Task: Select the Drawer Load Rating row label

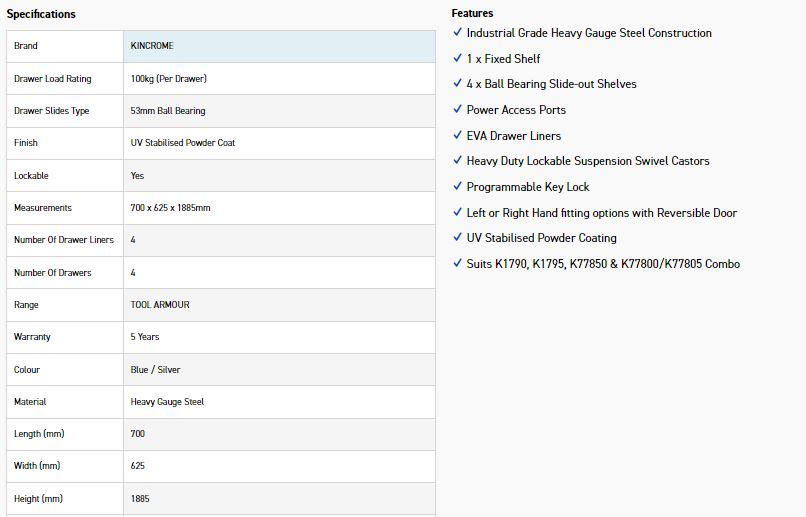Action: click(52, 79)
